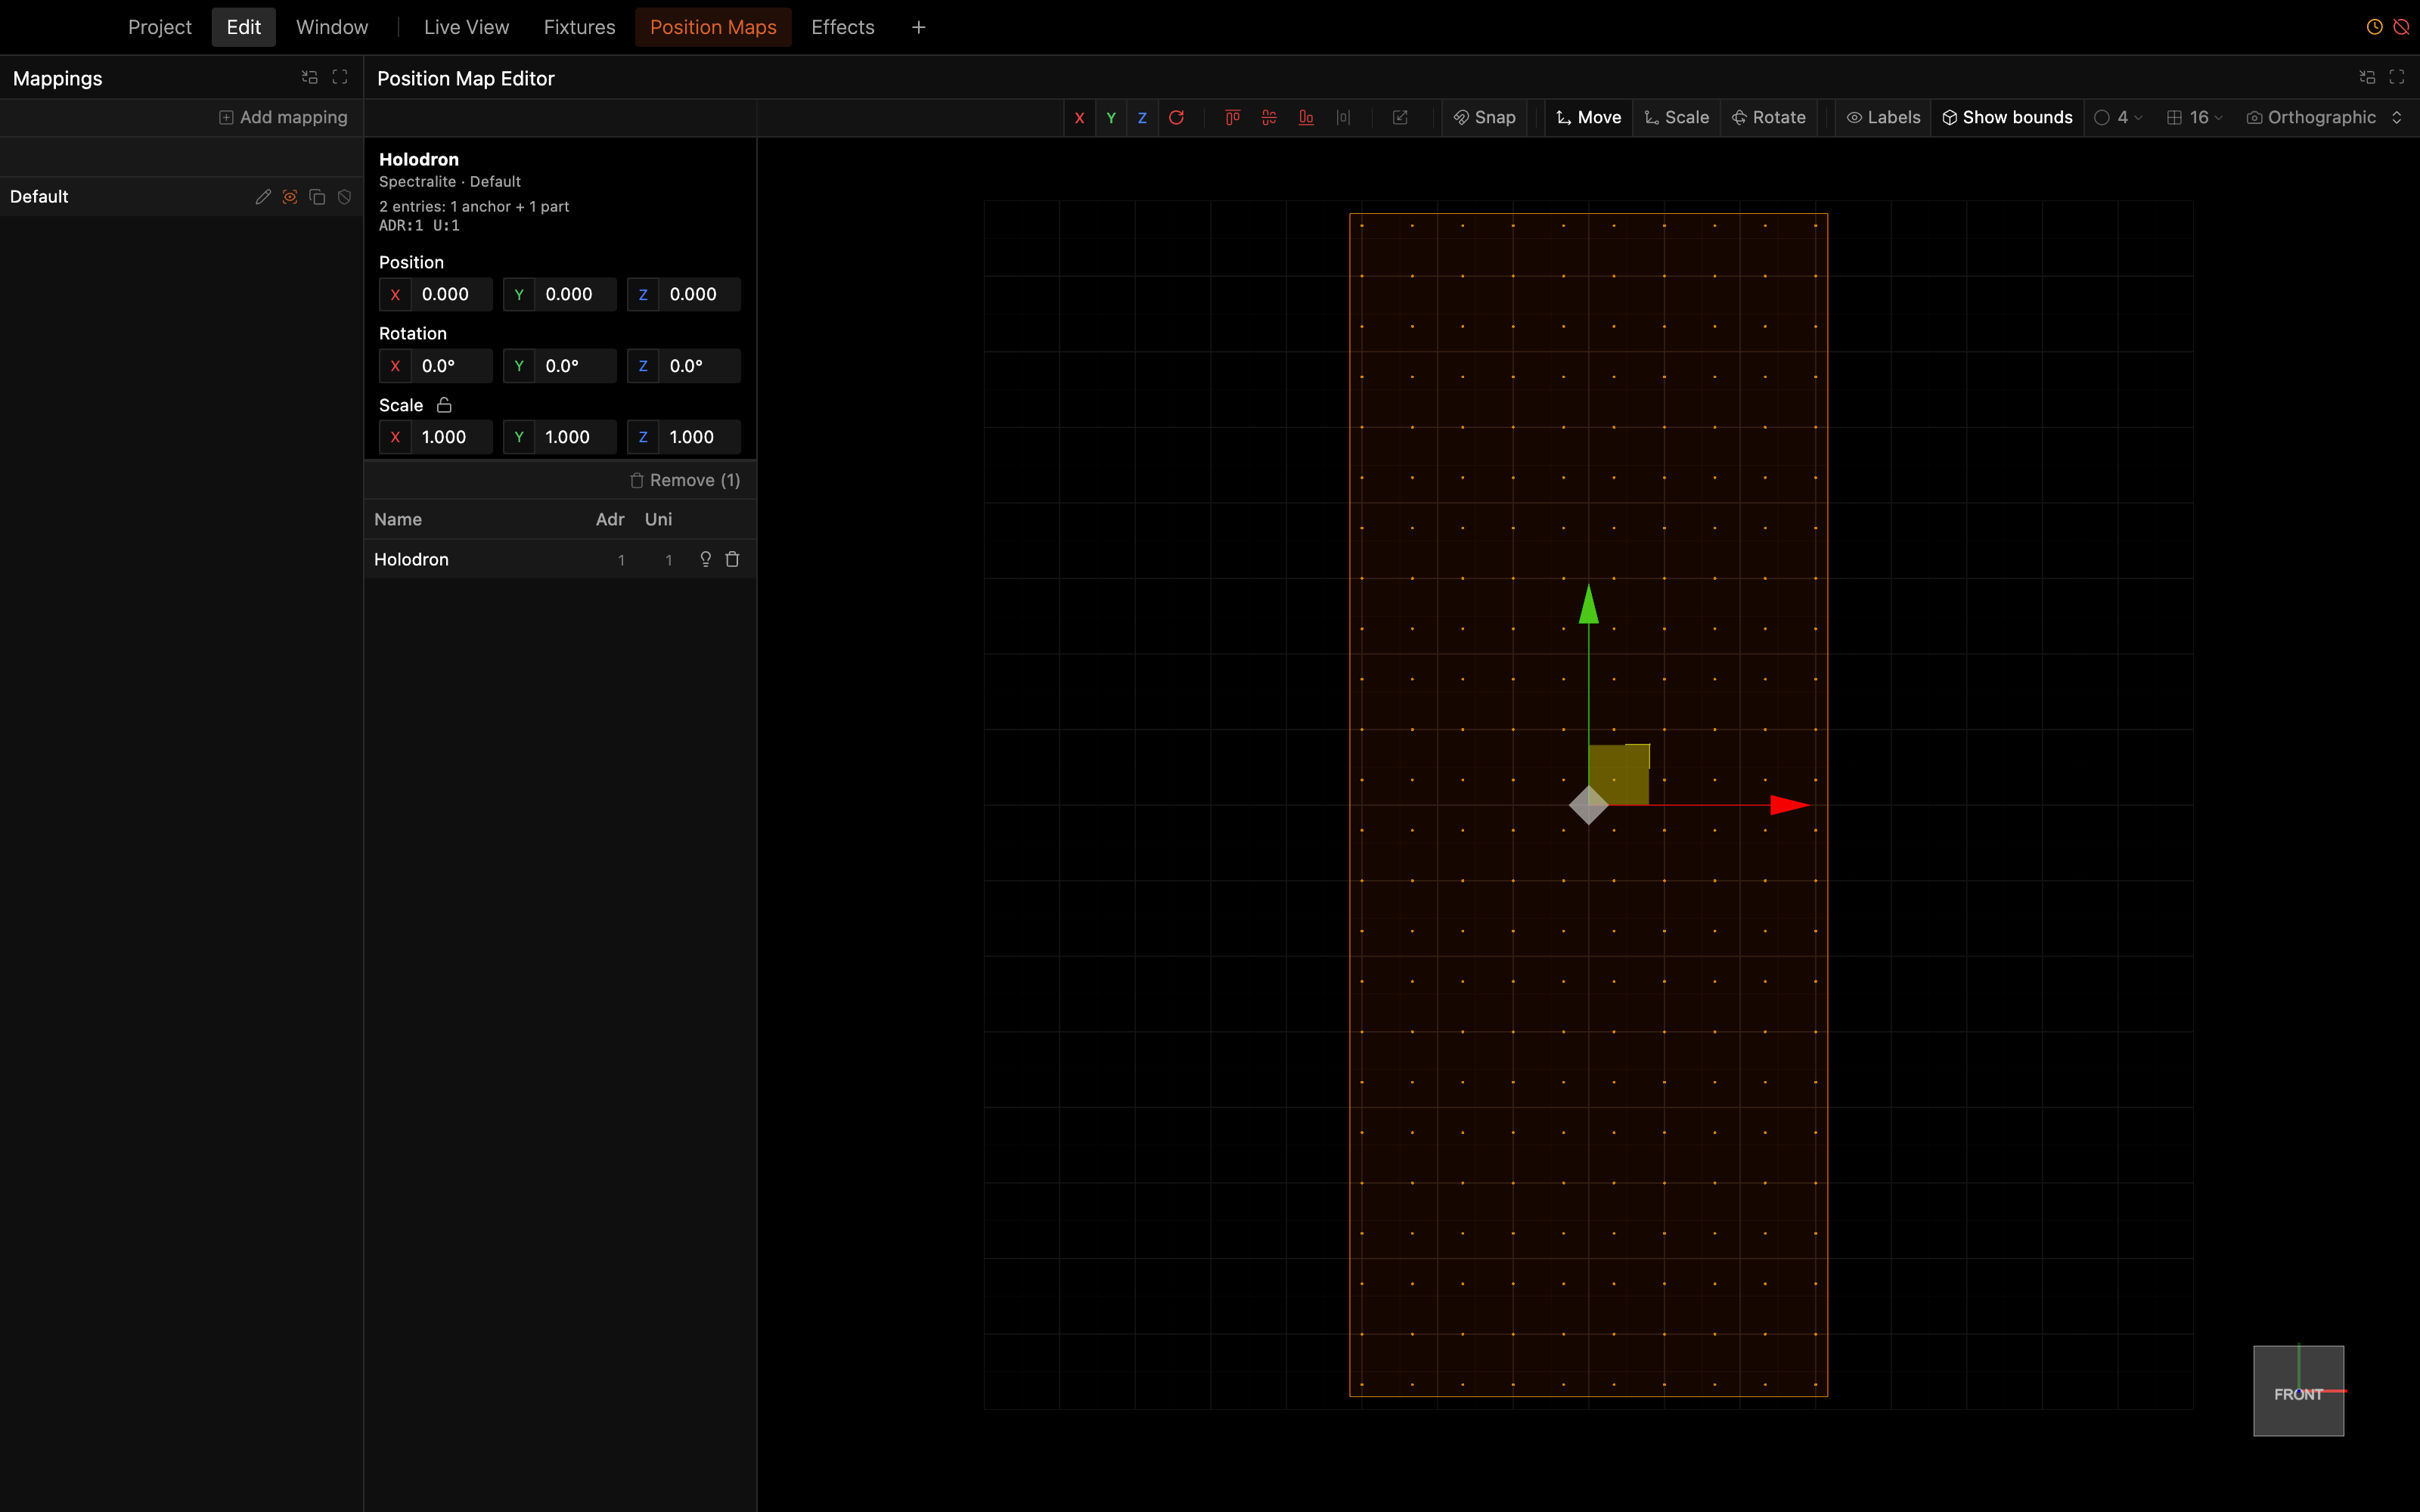The width and height of the screenshot is (2420, 1512).
Task: Open the Orthographic camera mode dropdown
Action: [x=2324, y=118]
